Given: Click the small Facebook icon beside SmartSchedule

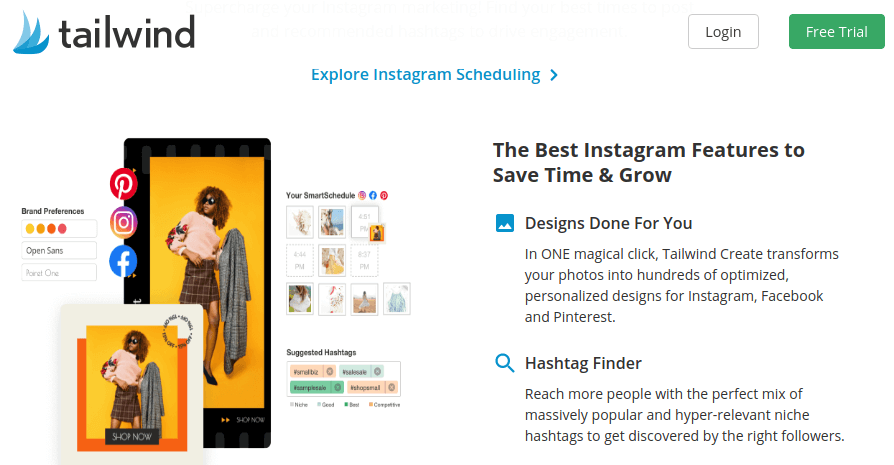Looking at the screenshot, I should (x=373, y=195).
